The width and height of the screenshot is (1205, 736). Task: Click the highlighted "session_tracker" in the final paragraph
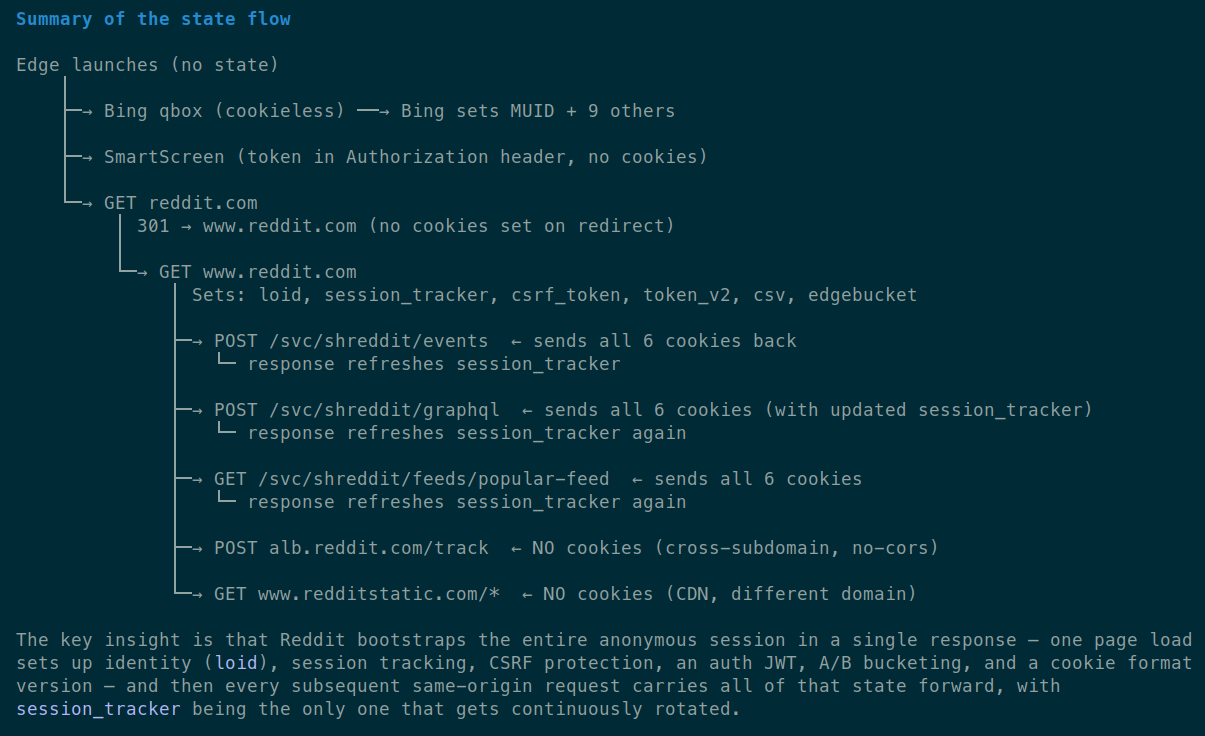click(98, 709)
